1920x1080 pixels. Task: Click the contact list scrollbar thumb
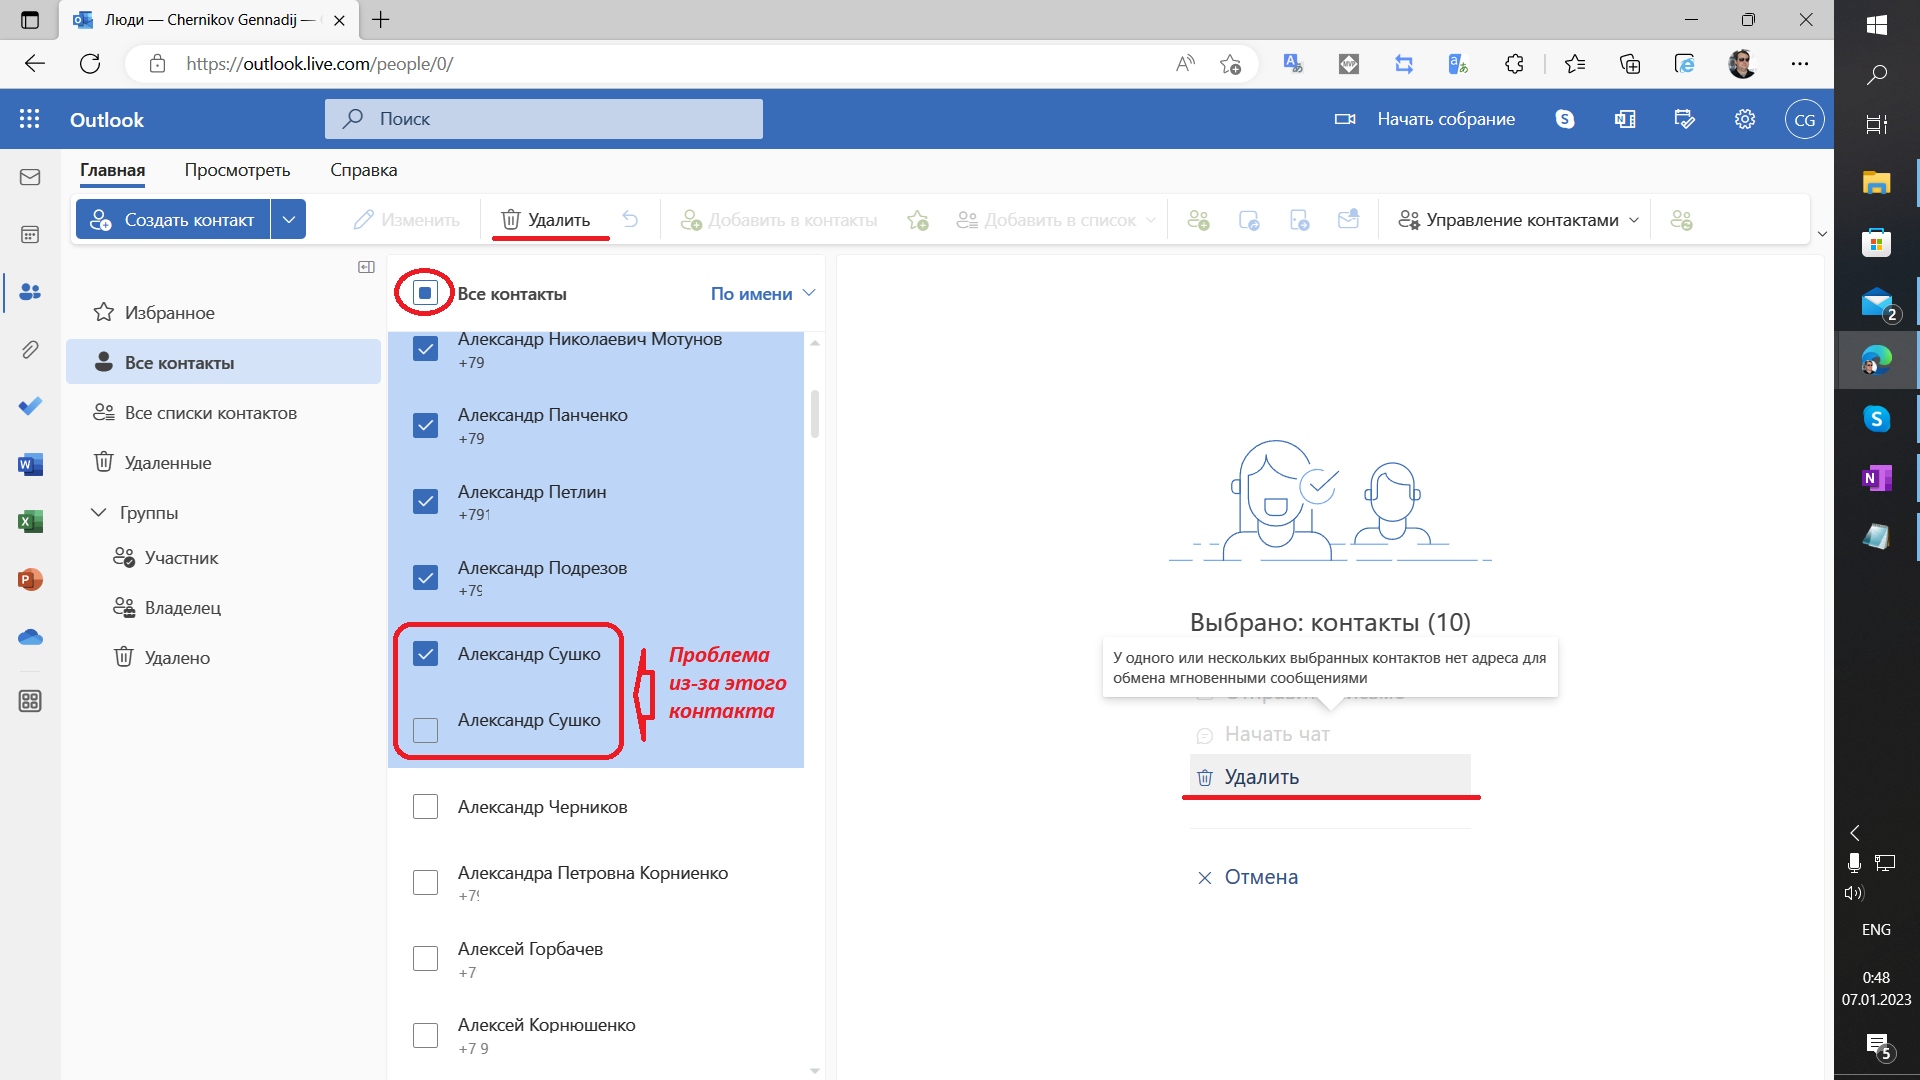pyautogui.click(x=815, y=413)
